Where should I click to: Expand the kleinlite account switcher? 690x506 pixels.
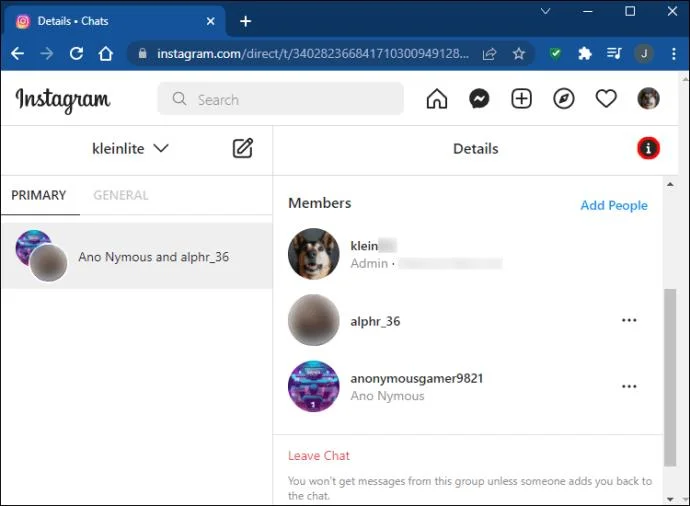(130, 148)
